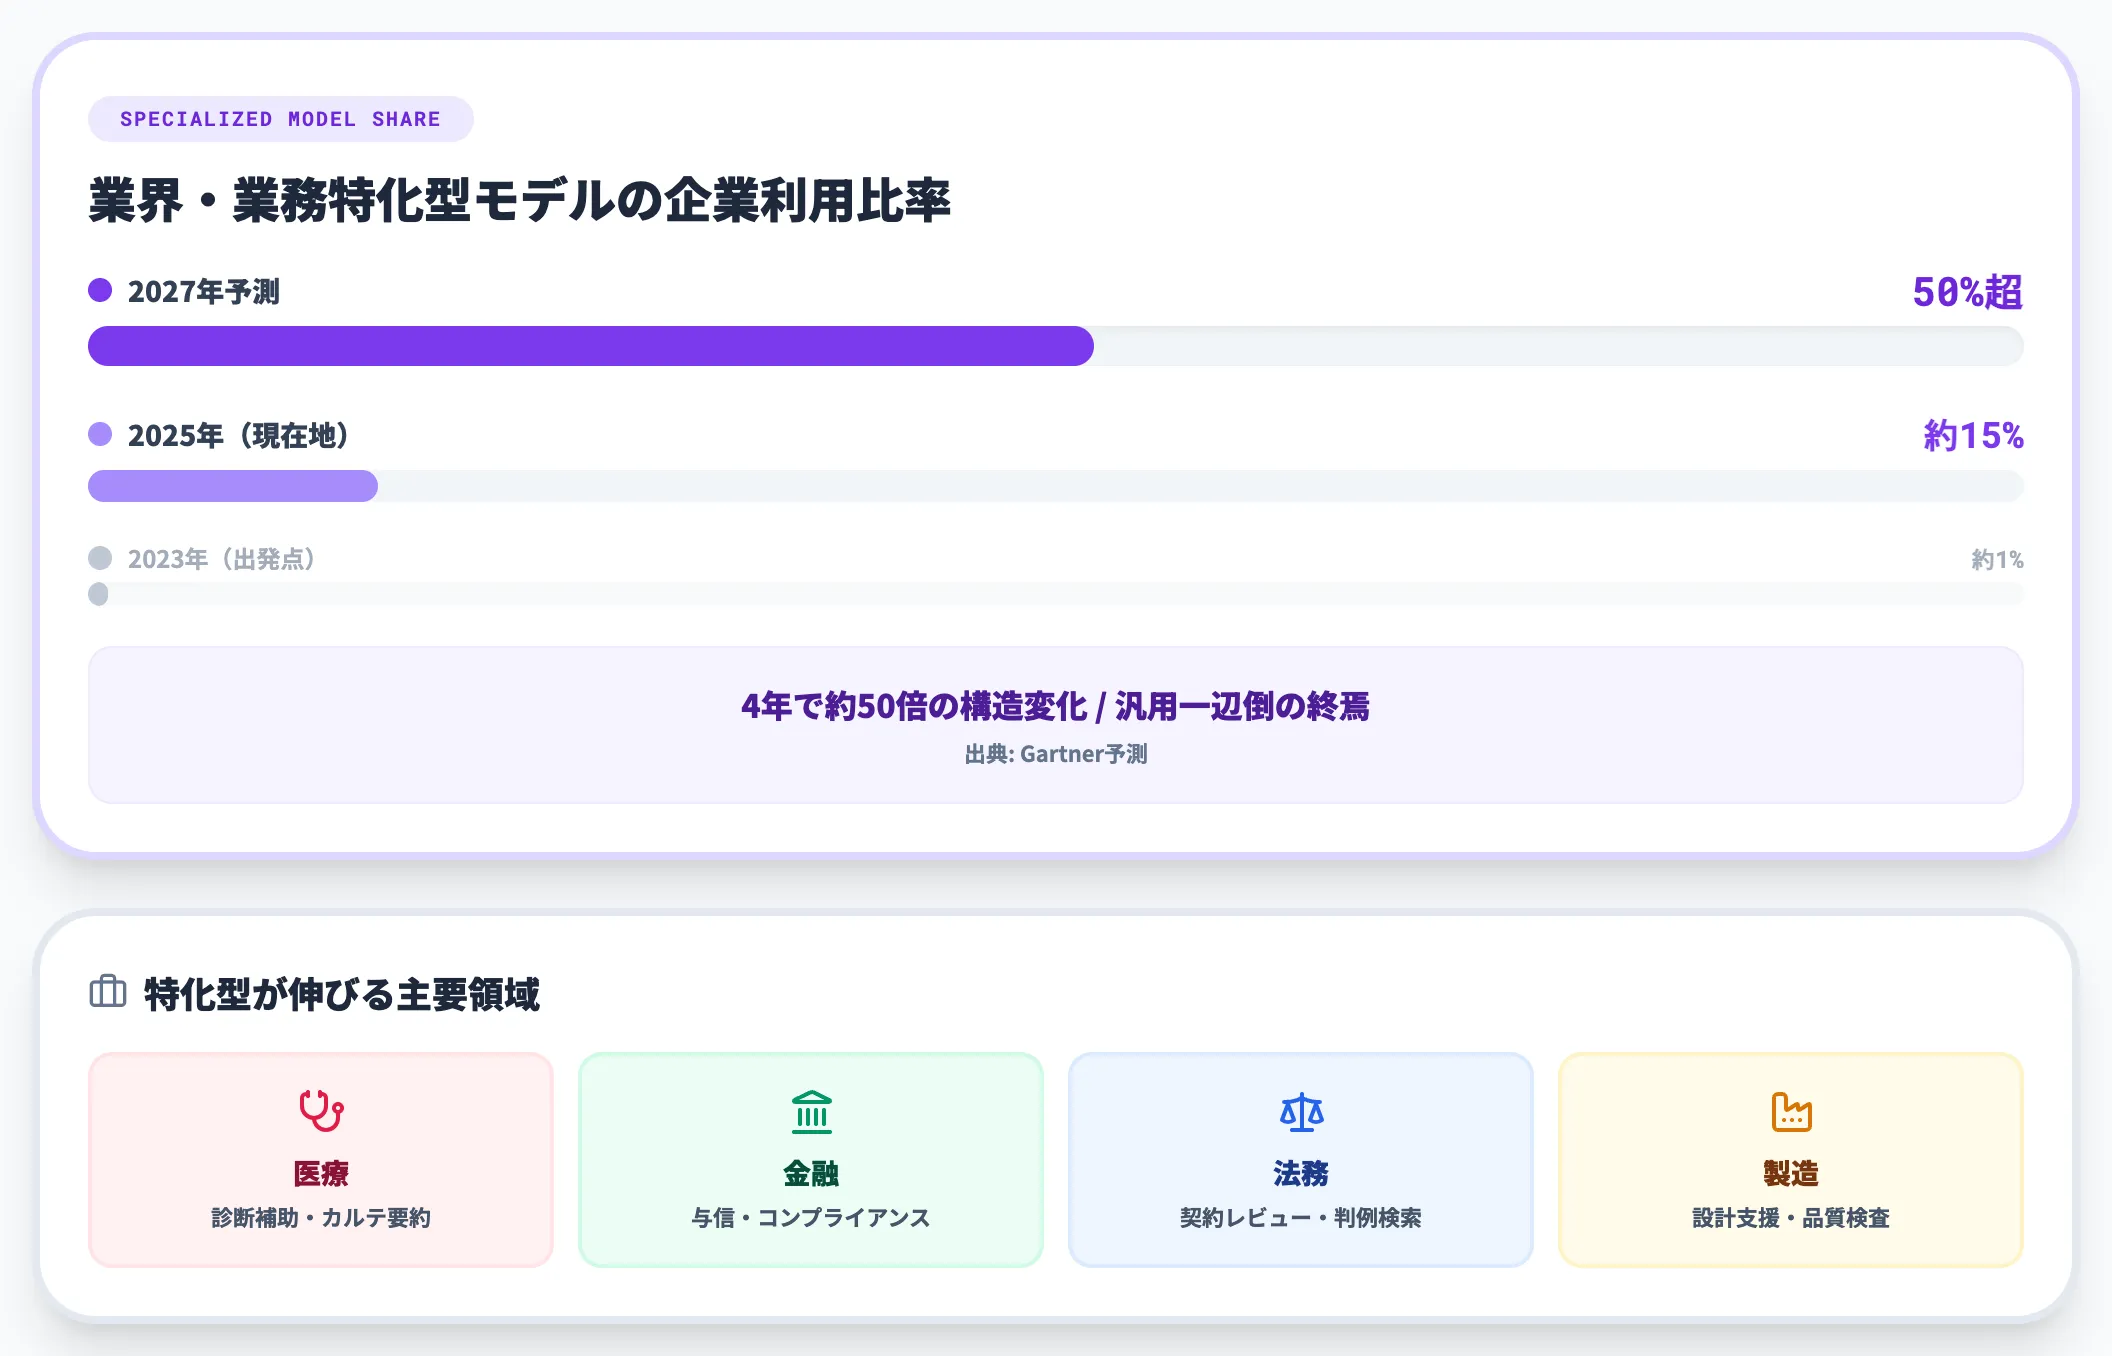Click the 2027年予測 label
This screenshot has width=2112, height=1356.
point(204,291)
